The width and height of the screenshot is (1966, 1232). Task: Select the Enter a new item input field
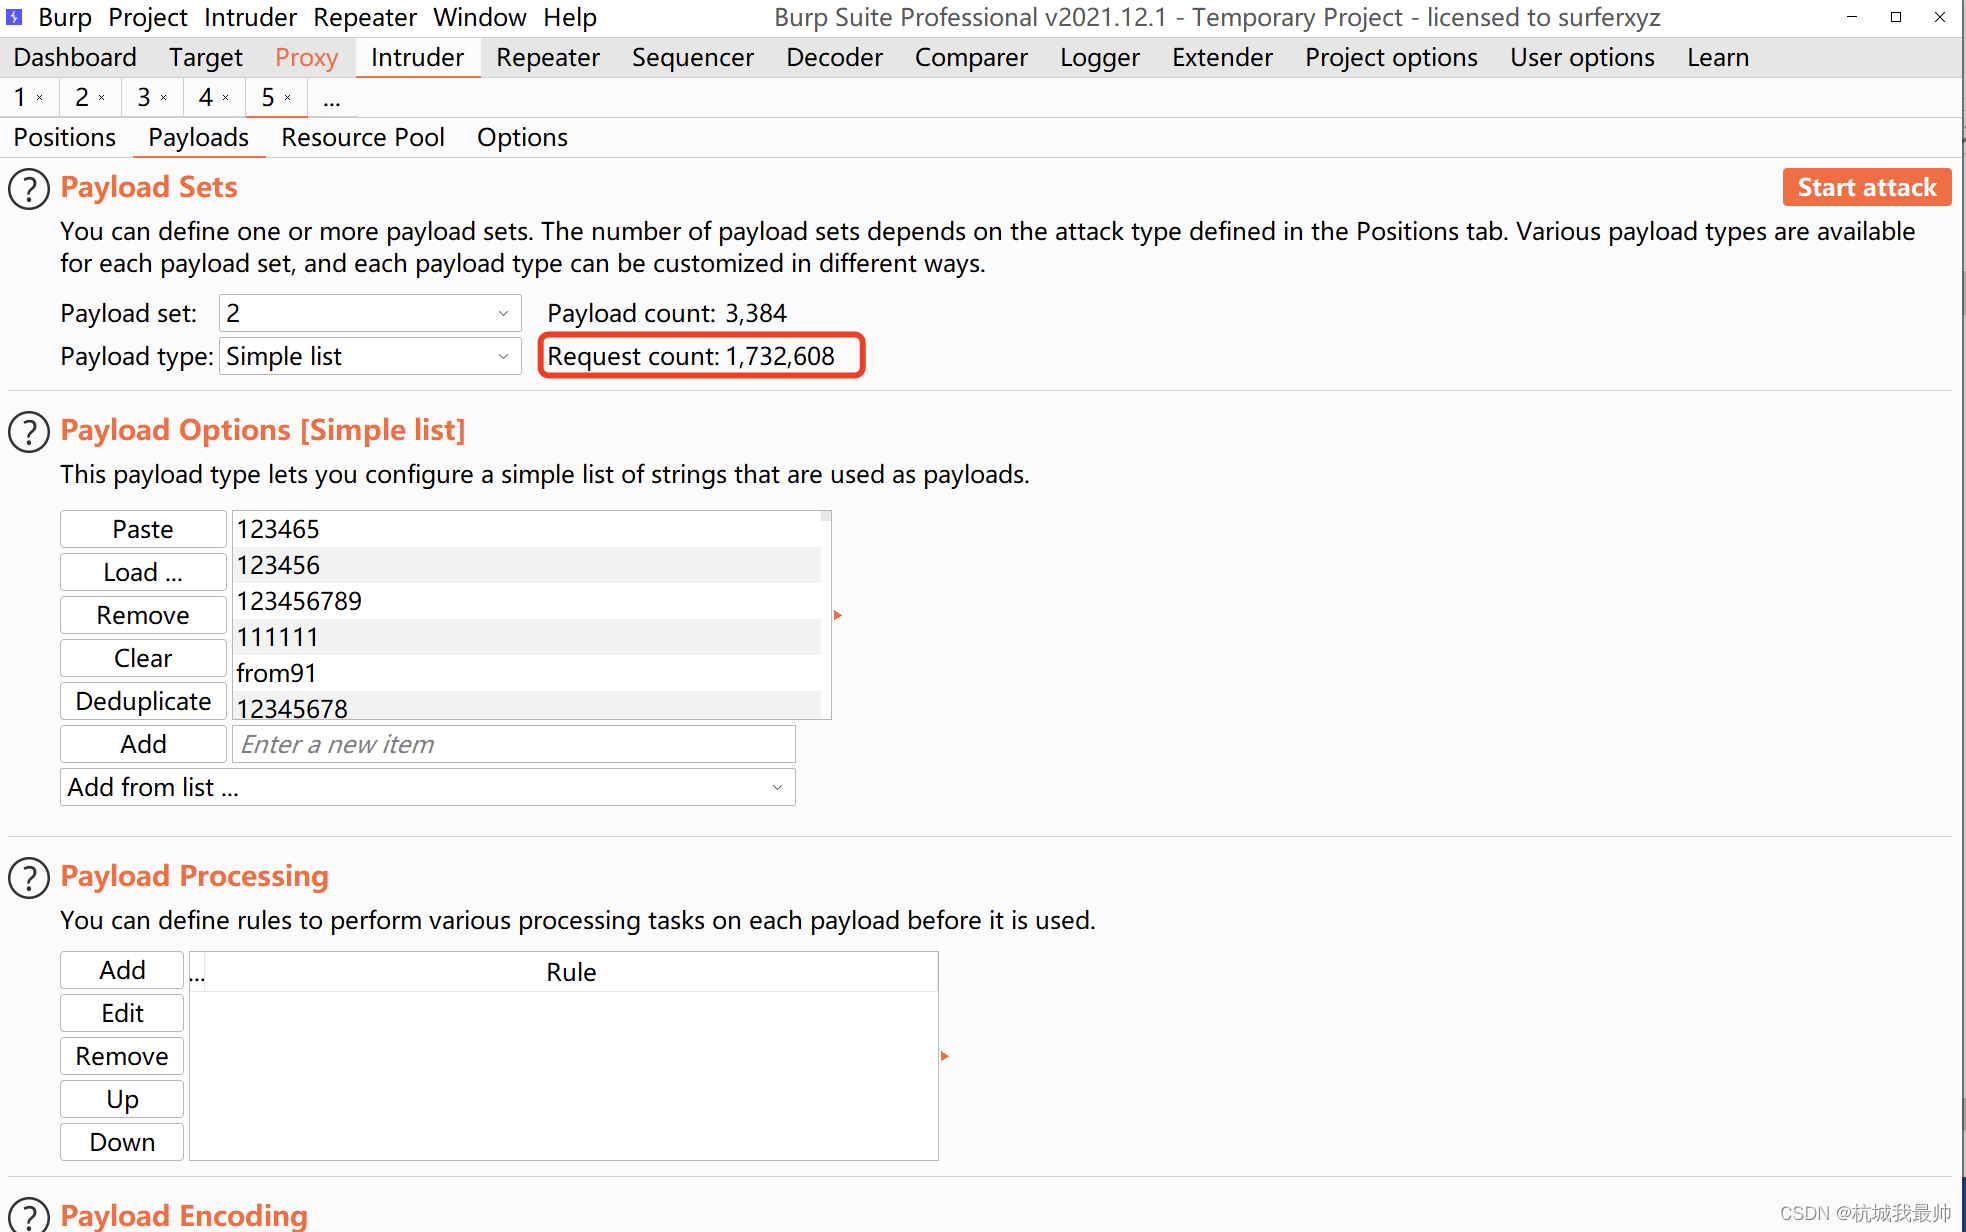pos(514,744)
